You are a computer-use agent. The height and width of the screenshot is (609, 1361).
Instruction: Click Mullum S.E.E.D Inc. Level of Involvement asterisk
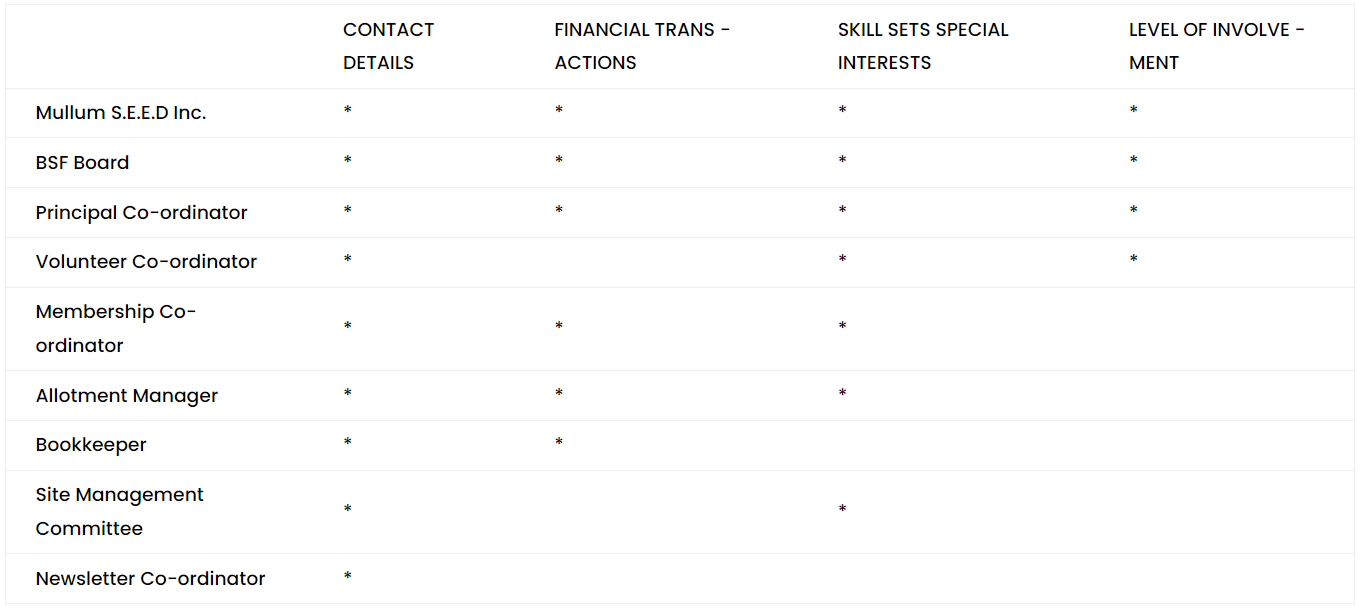(x=1133, y=111)
